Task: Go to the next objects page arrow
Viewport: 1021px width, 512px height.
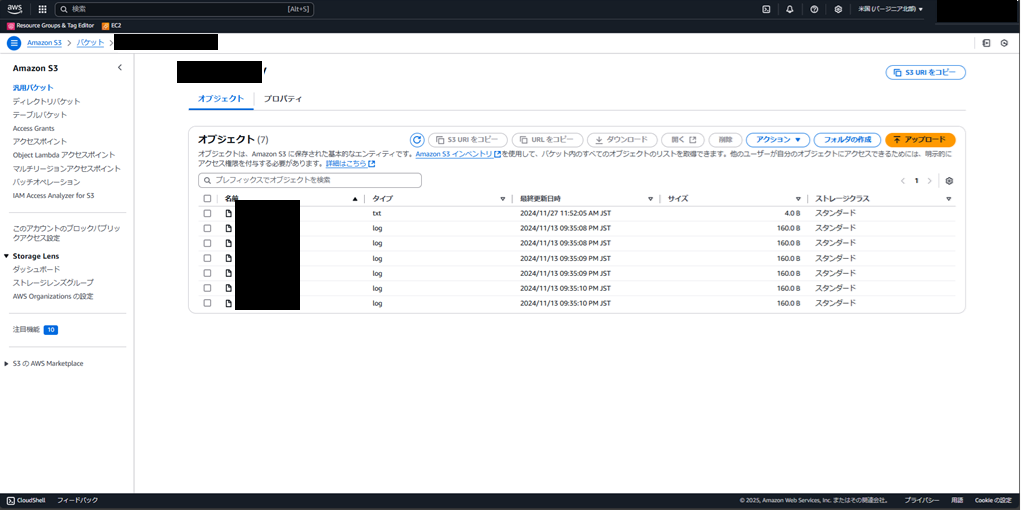Action: (x=929, y=181)
